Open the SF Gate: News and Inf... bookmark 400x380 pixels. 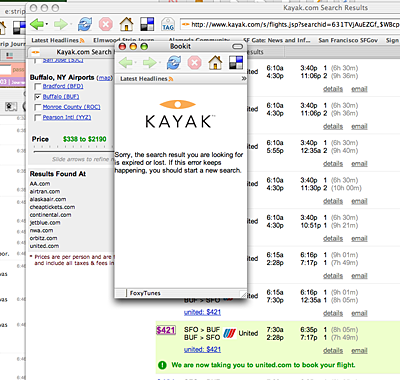277,40
